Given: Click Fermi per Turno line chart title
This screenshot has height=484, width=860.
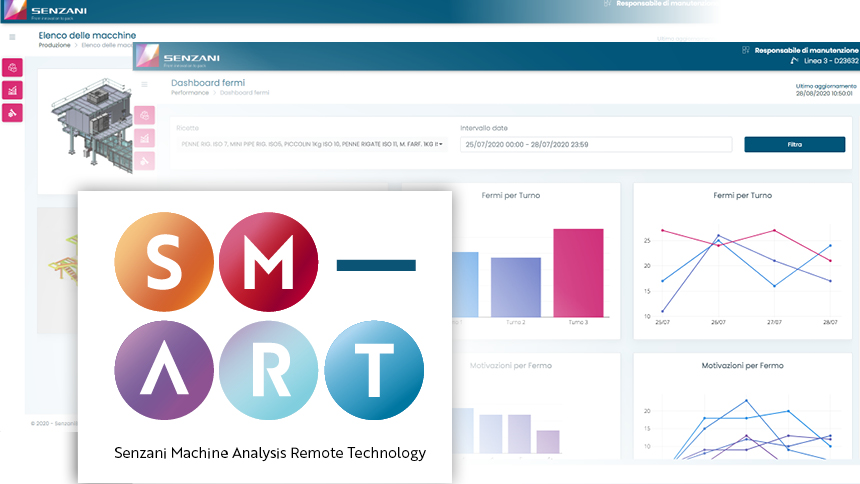Looking at the screenshot, I should 742,195.
